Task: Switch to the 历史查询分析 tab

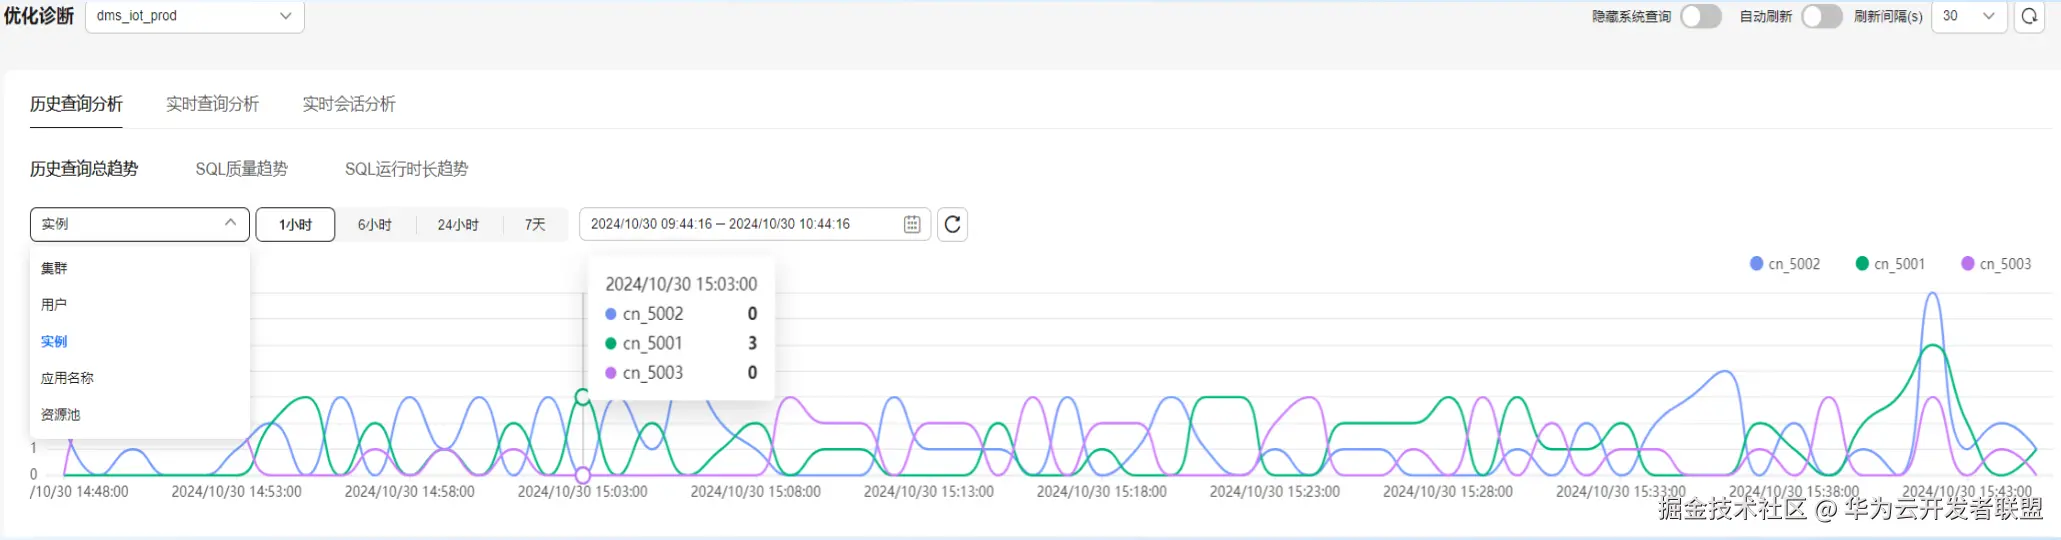Action: coord(76,104)
